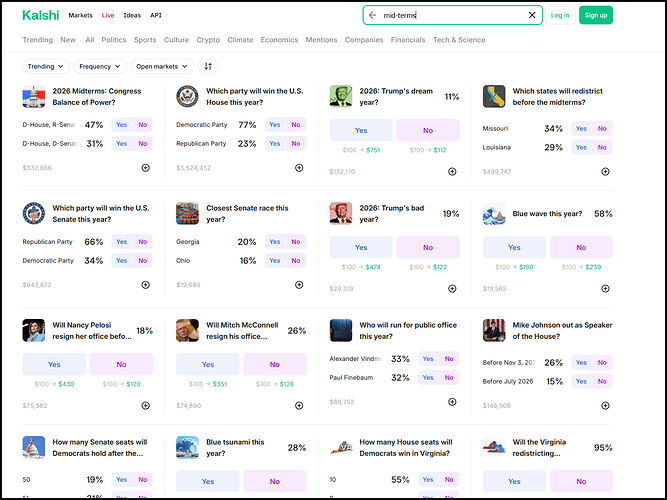Click the search input field
This screenshot has width=667, height=500.
[450, 16]
